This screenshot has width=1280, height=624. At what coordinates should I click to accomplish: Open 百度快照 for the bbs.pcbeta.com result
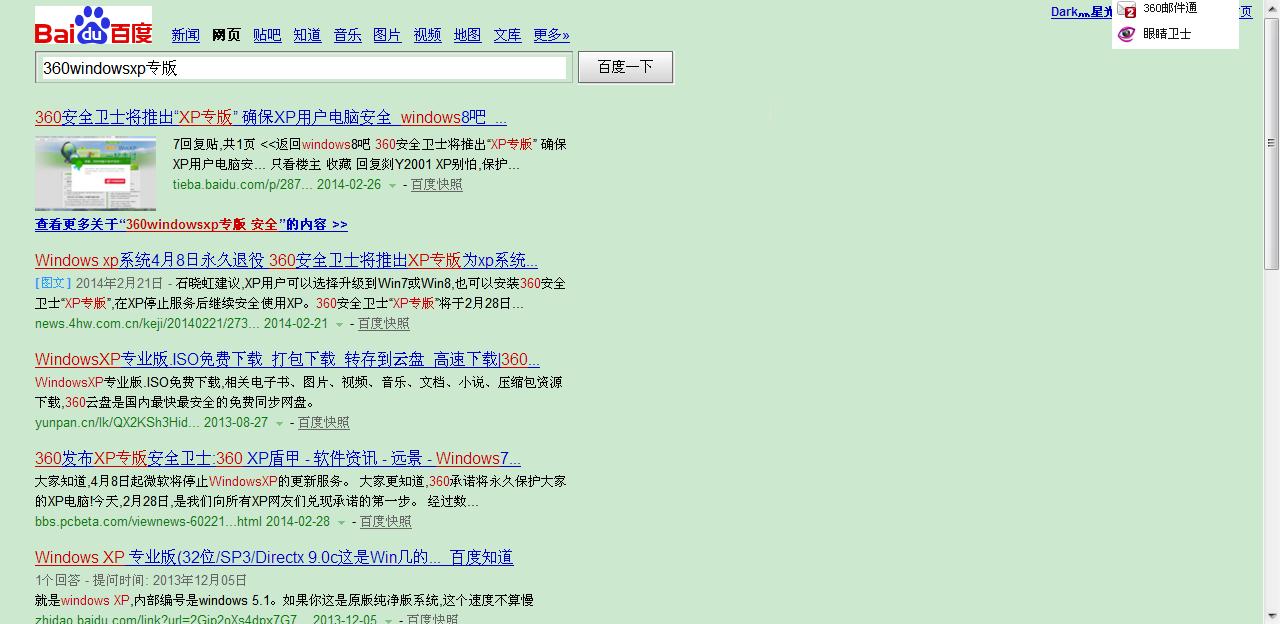(x=385, y=522)
